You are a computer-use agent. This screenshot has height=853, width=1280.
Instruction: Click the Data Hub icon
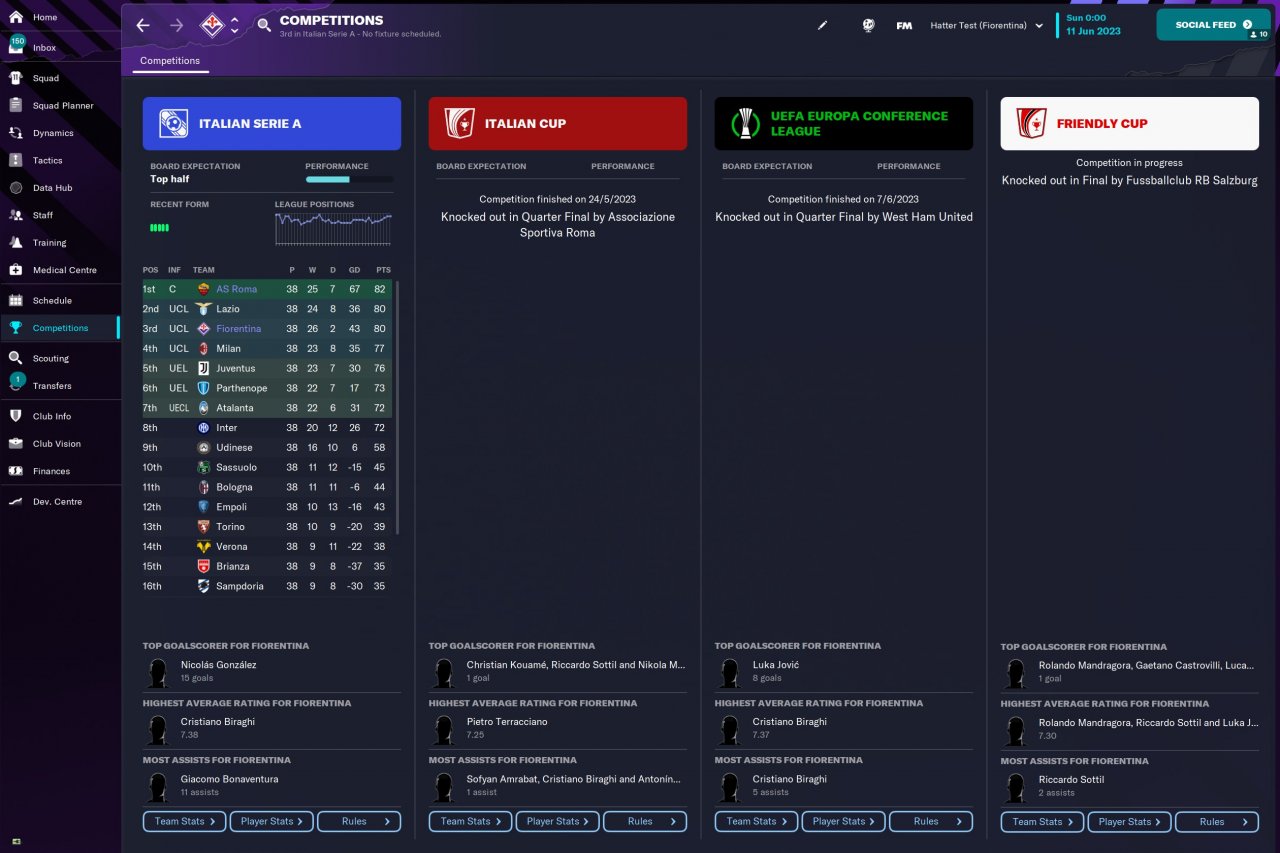pyautogui.click(x=16, y=188)
